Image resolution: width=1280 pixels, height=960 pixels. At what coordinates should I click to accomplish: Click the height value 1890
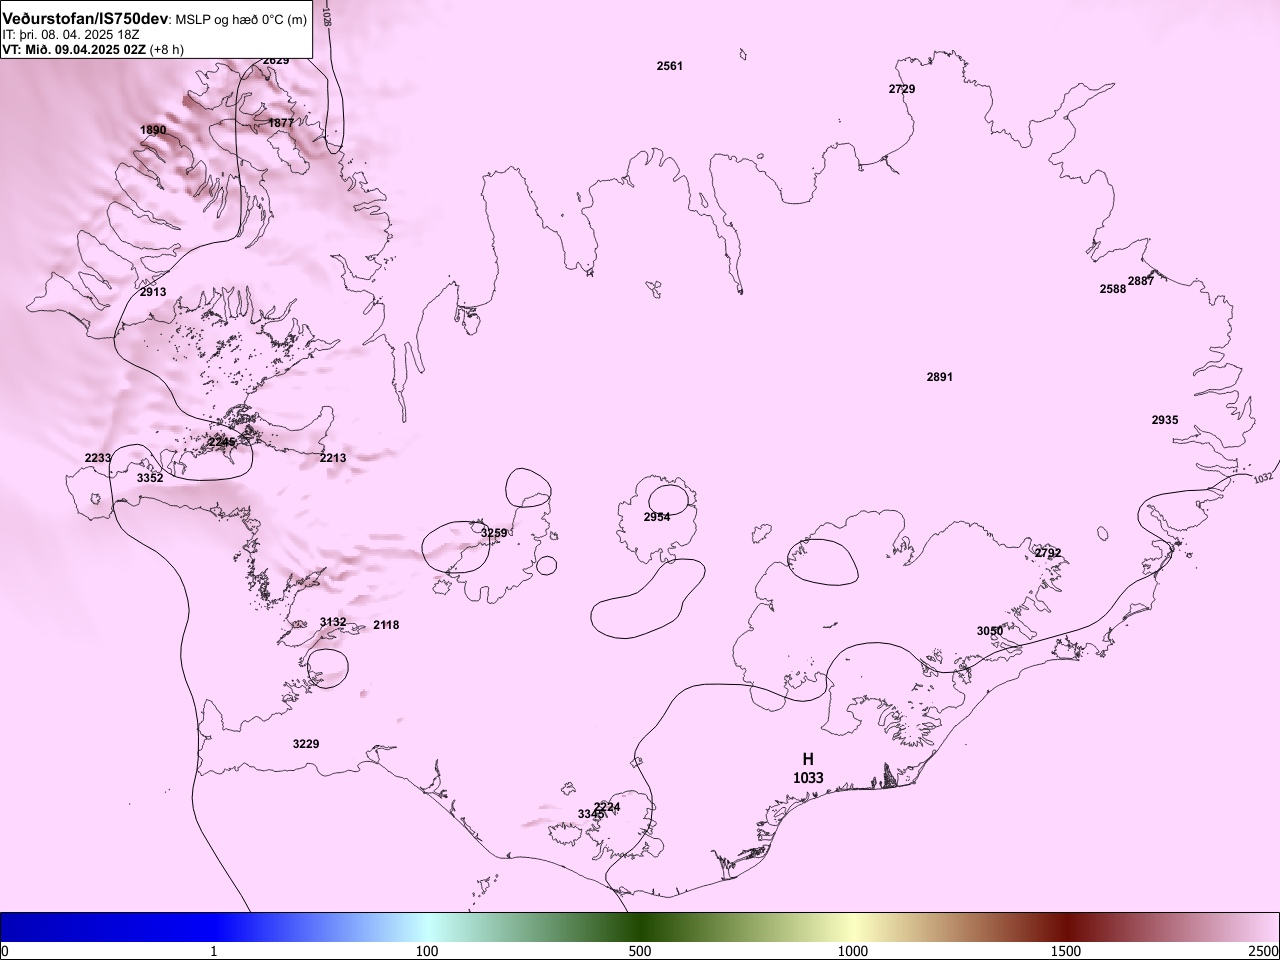pos(153,130)
